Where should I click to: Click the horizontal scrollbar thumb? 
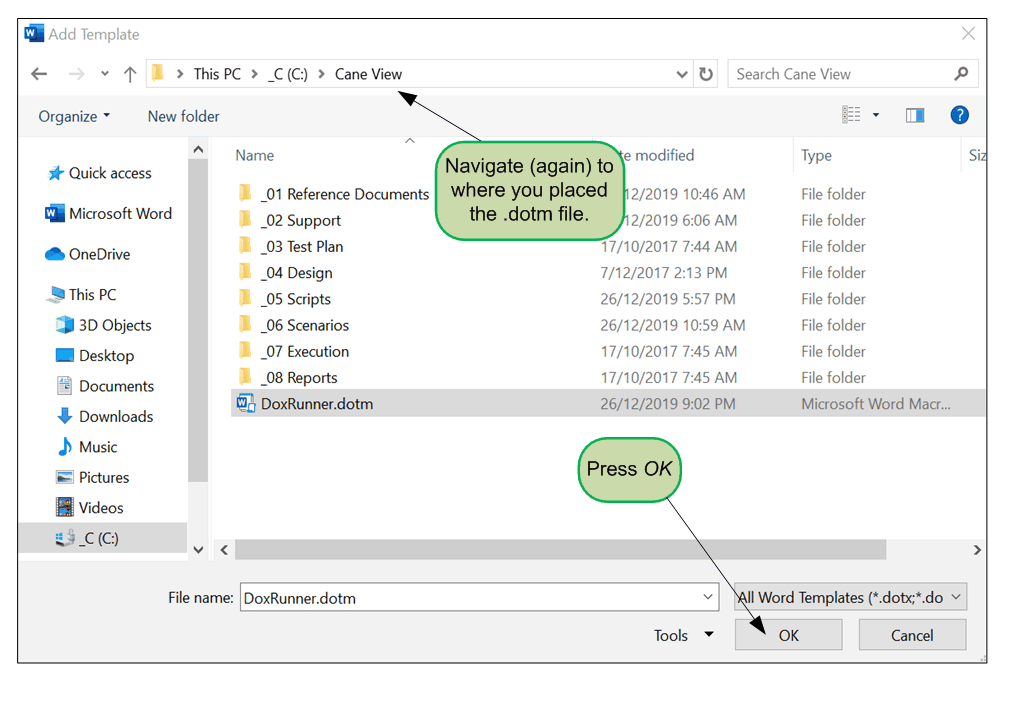(x=560, y=550)
